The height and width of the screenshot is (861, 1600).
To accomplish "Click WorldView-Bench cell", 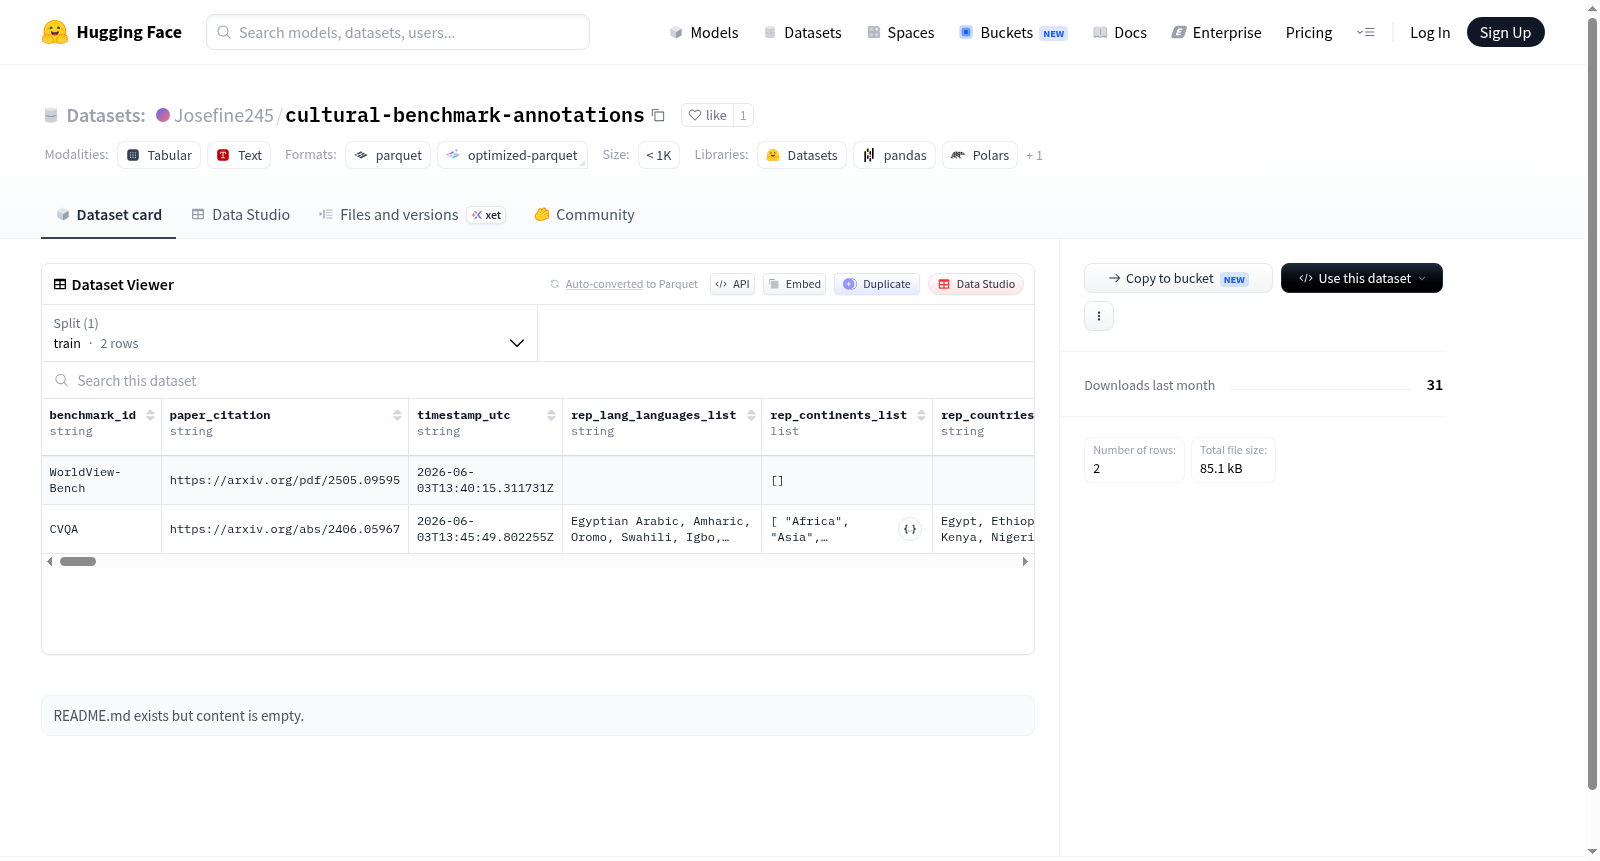I will pos(101,480).
